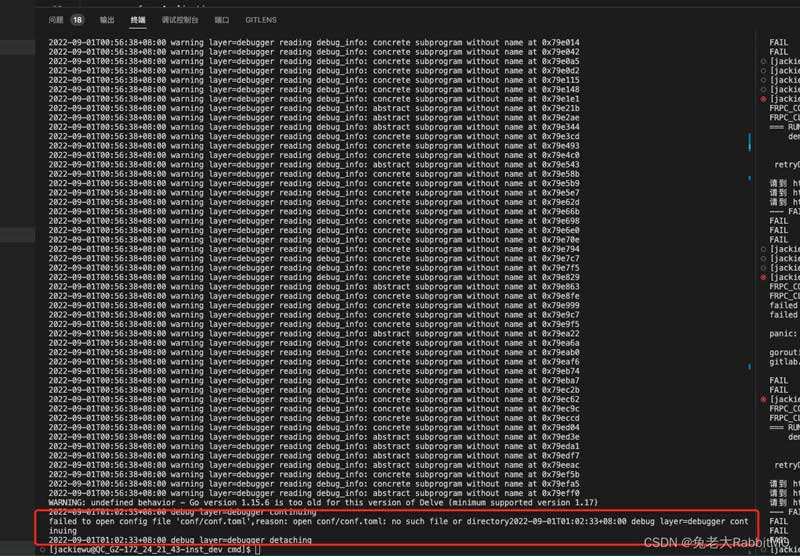Click the topmost red failed-command marker in right terminal

click(764, 99)
